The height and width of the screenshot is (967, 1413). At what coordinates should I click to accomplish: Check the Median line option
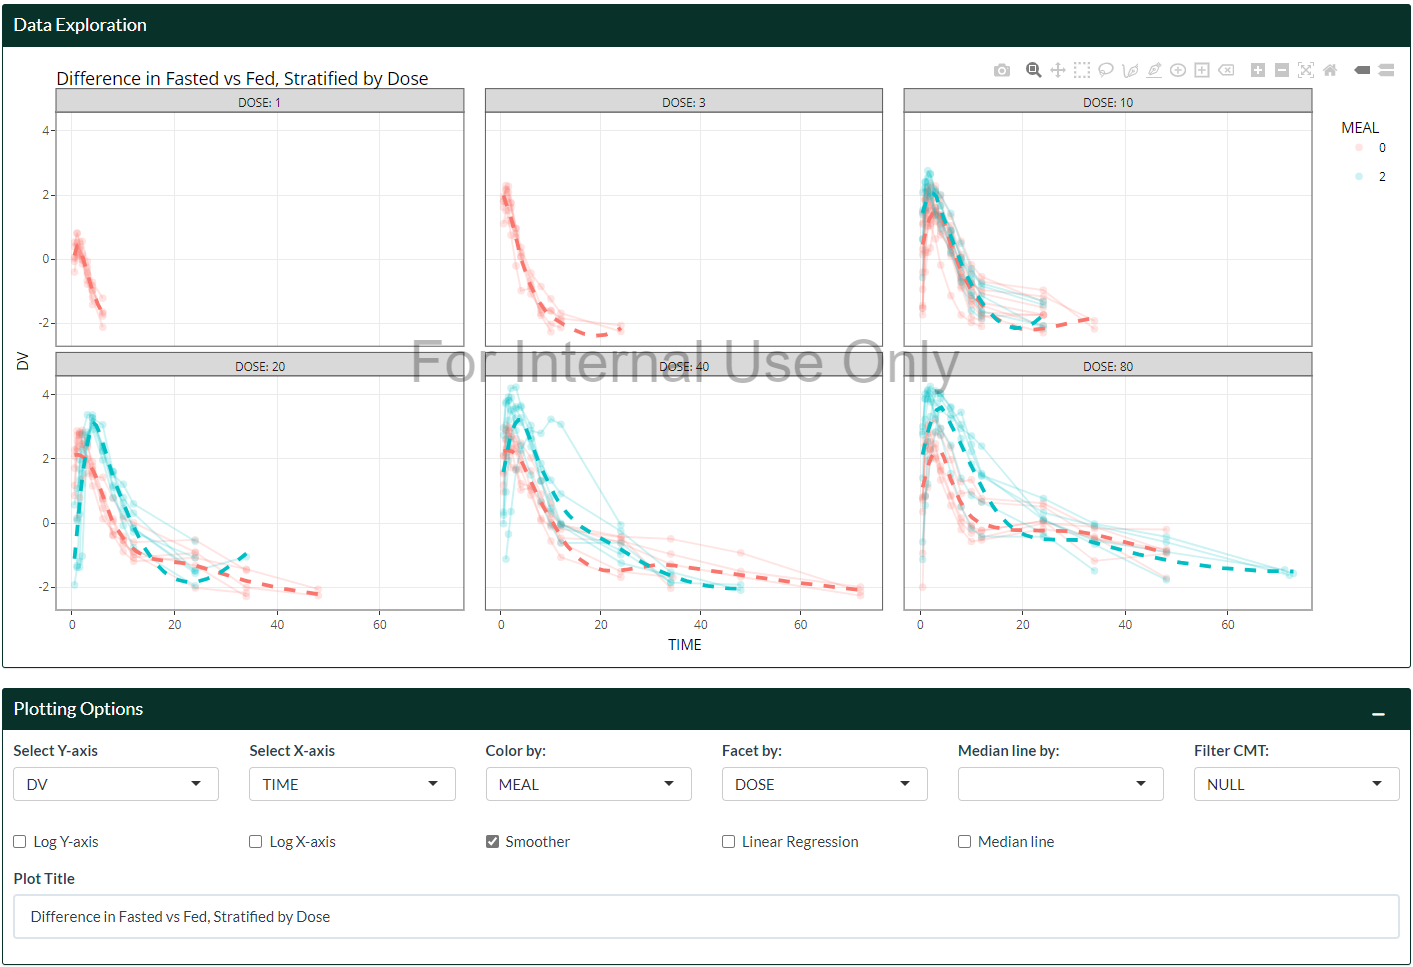pos(964,842)
